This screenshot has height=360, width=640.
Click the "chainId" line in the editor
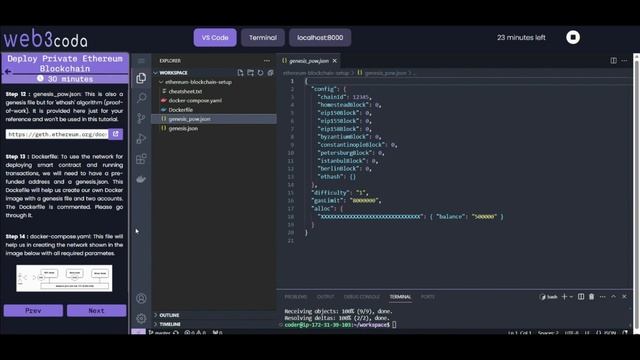click(345, 97)
